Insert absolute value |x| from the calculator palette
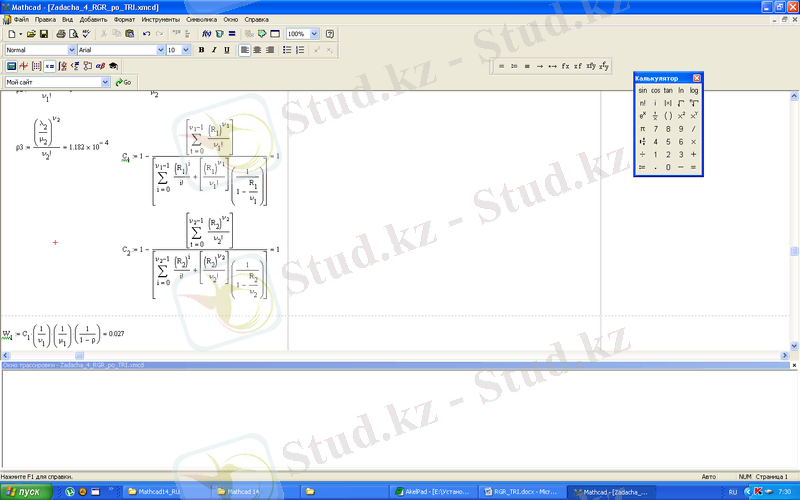 (x=668, y=103)
